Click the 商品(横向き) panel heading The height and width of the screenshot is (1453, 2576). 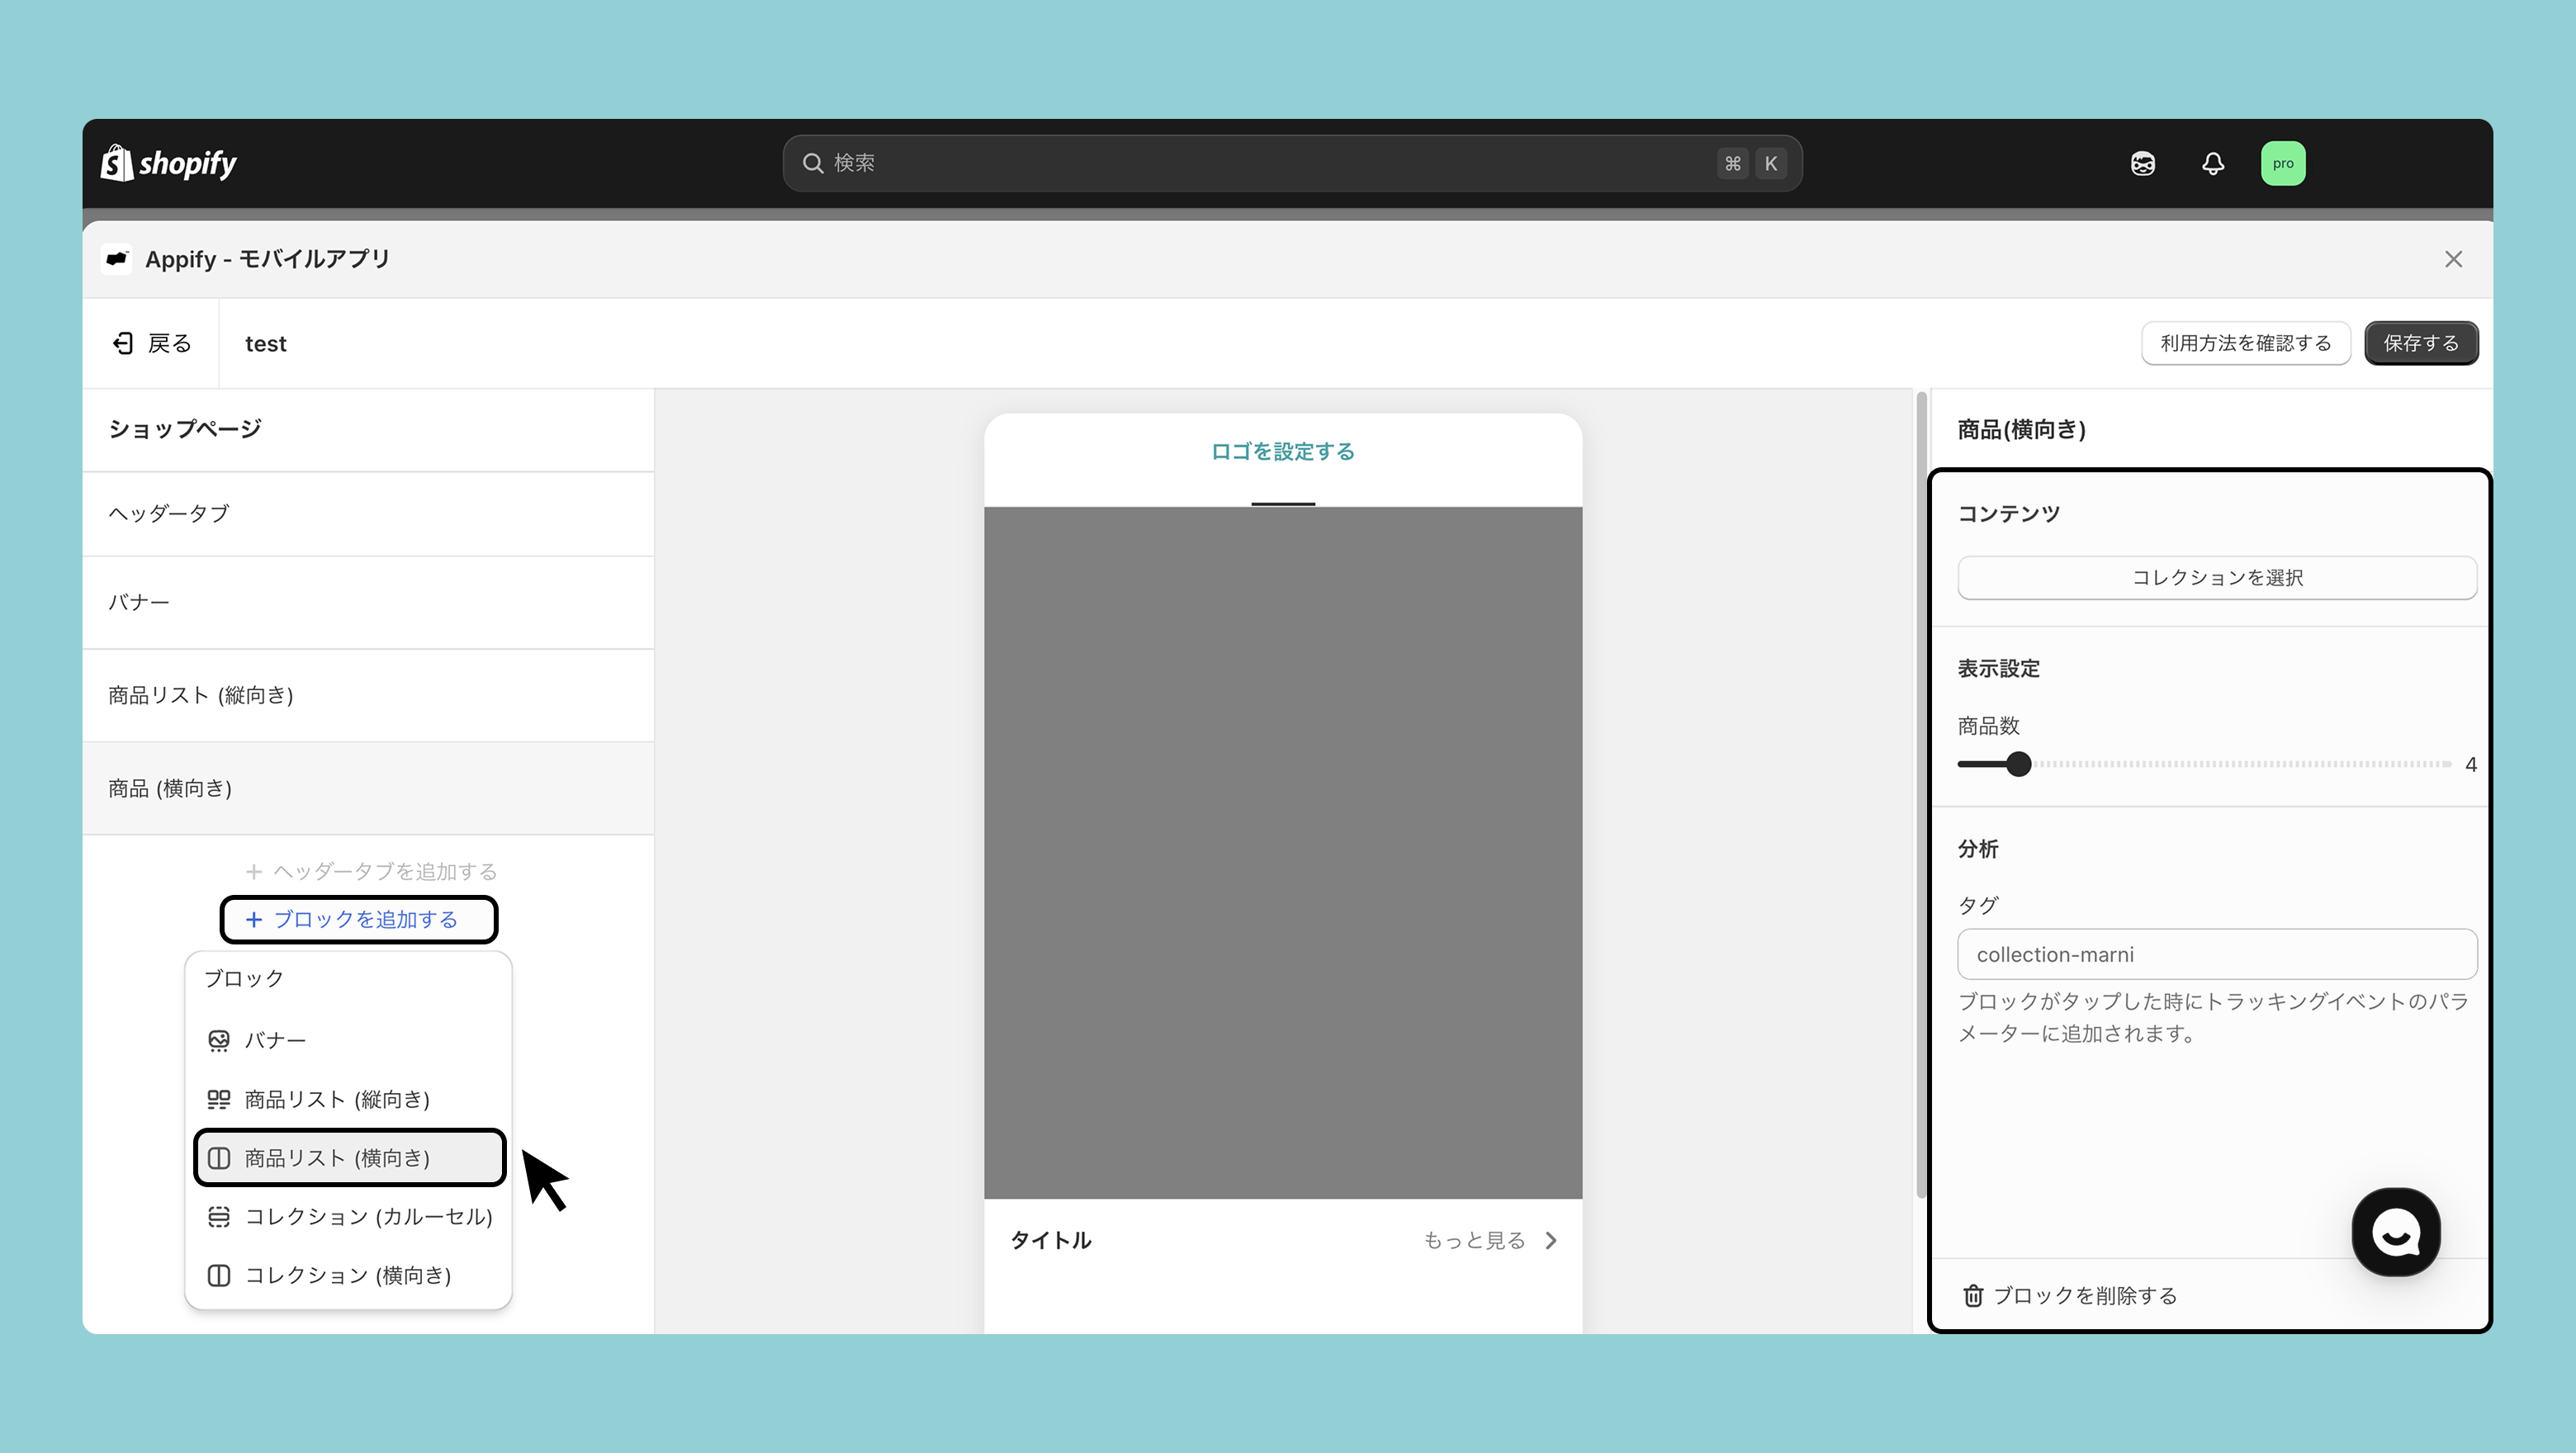click(2022, 429)
